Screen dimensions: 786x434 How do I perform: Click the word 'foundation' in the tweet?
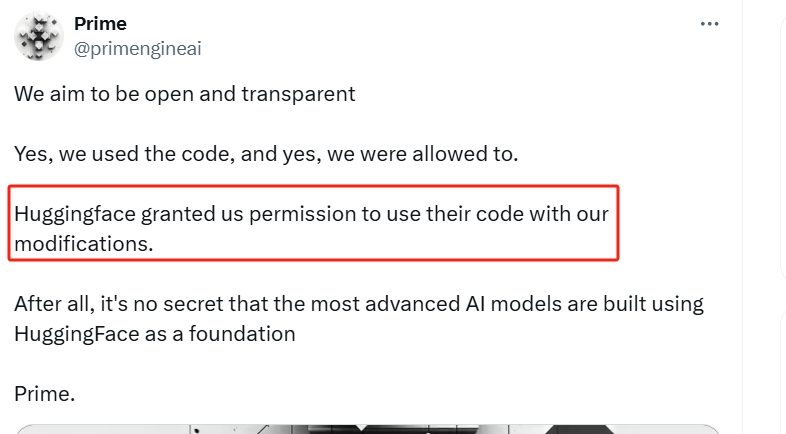242,334
